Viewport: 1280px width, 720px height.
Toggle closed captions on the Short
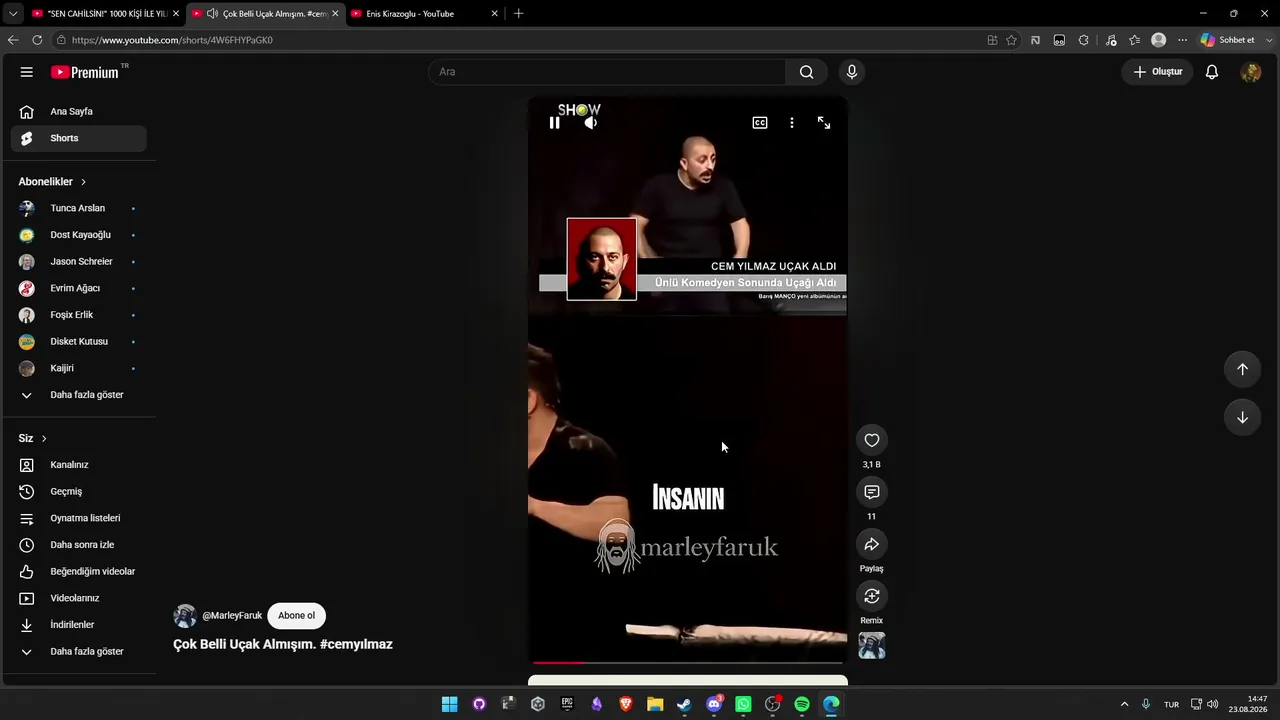coord(760,123)
